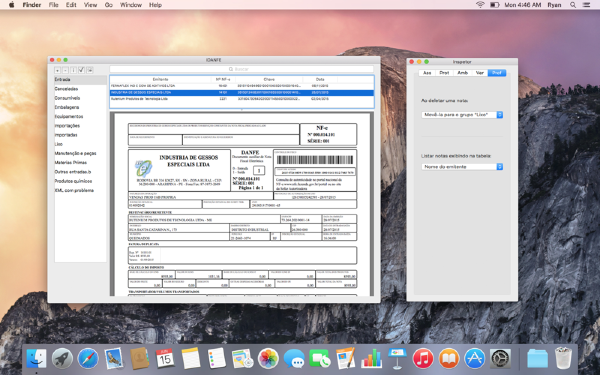
Task: Click the battery status icon
Action: pyautogui.click(x=495, y=5)
